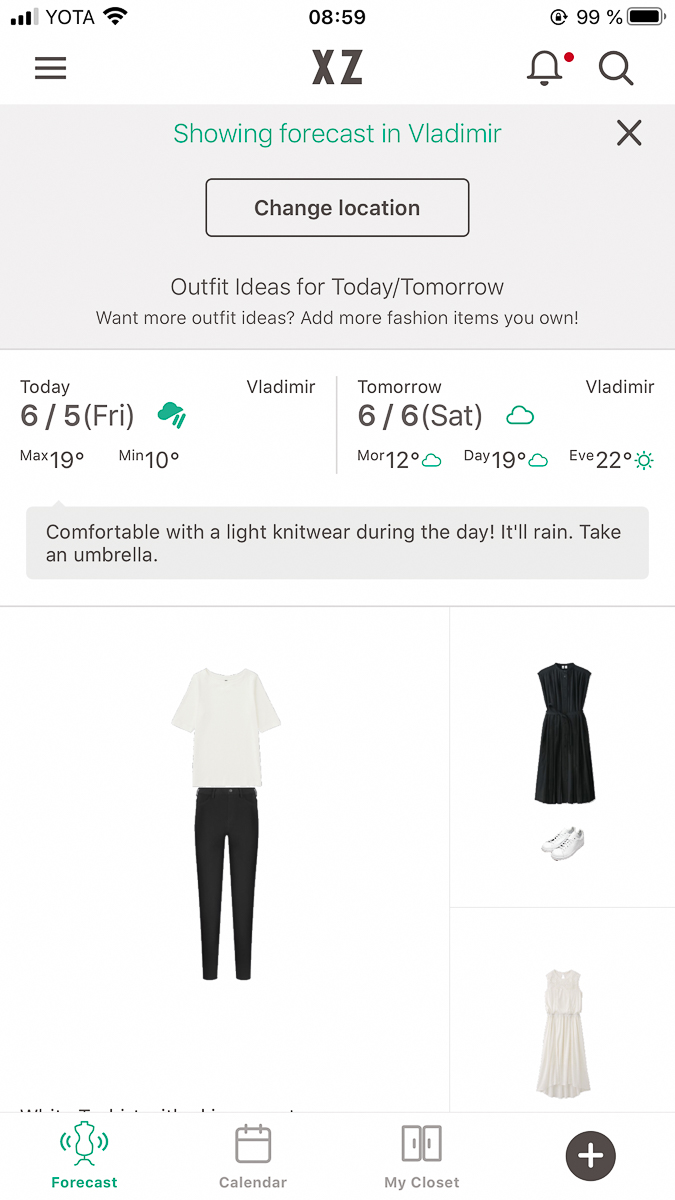Tap the umbrella advice message
675x1200 pixels.
click(x=337, y=543)
